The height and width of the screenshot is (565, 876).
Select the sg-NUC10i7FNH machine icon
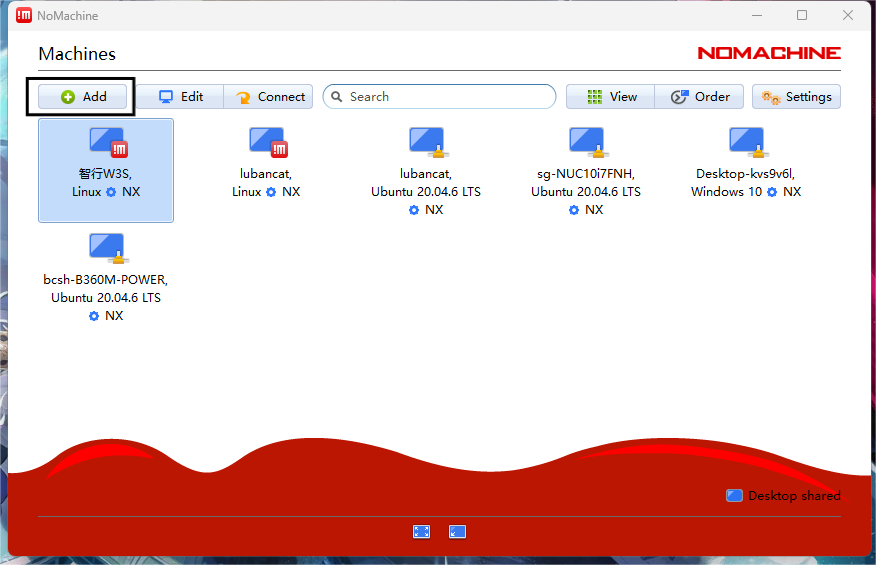coord(588,142)
